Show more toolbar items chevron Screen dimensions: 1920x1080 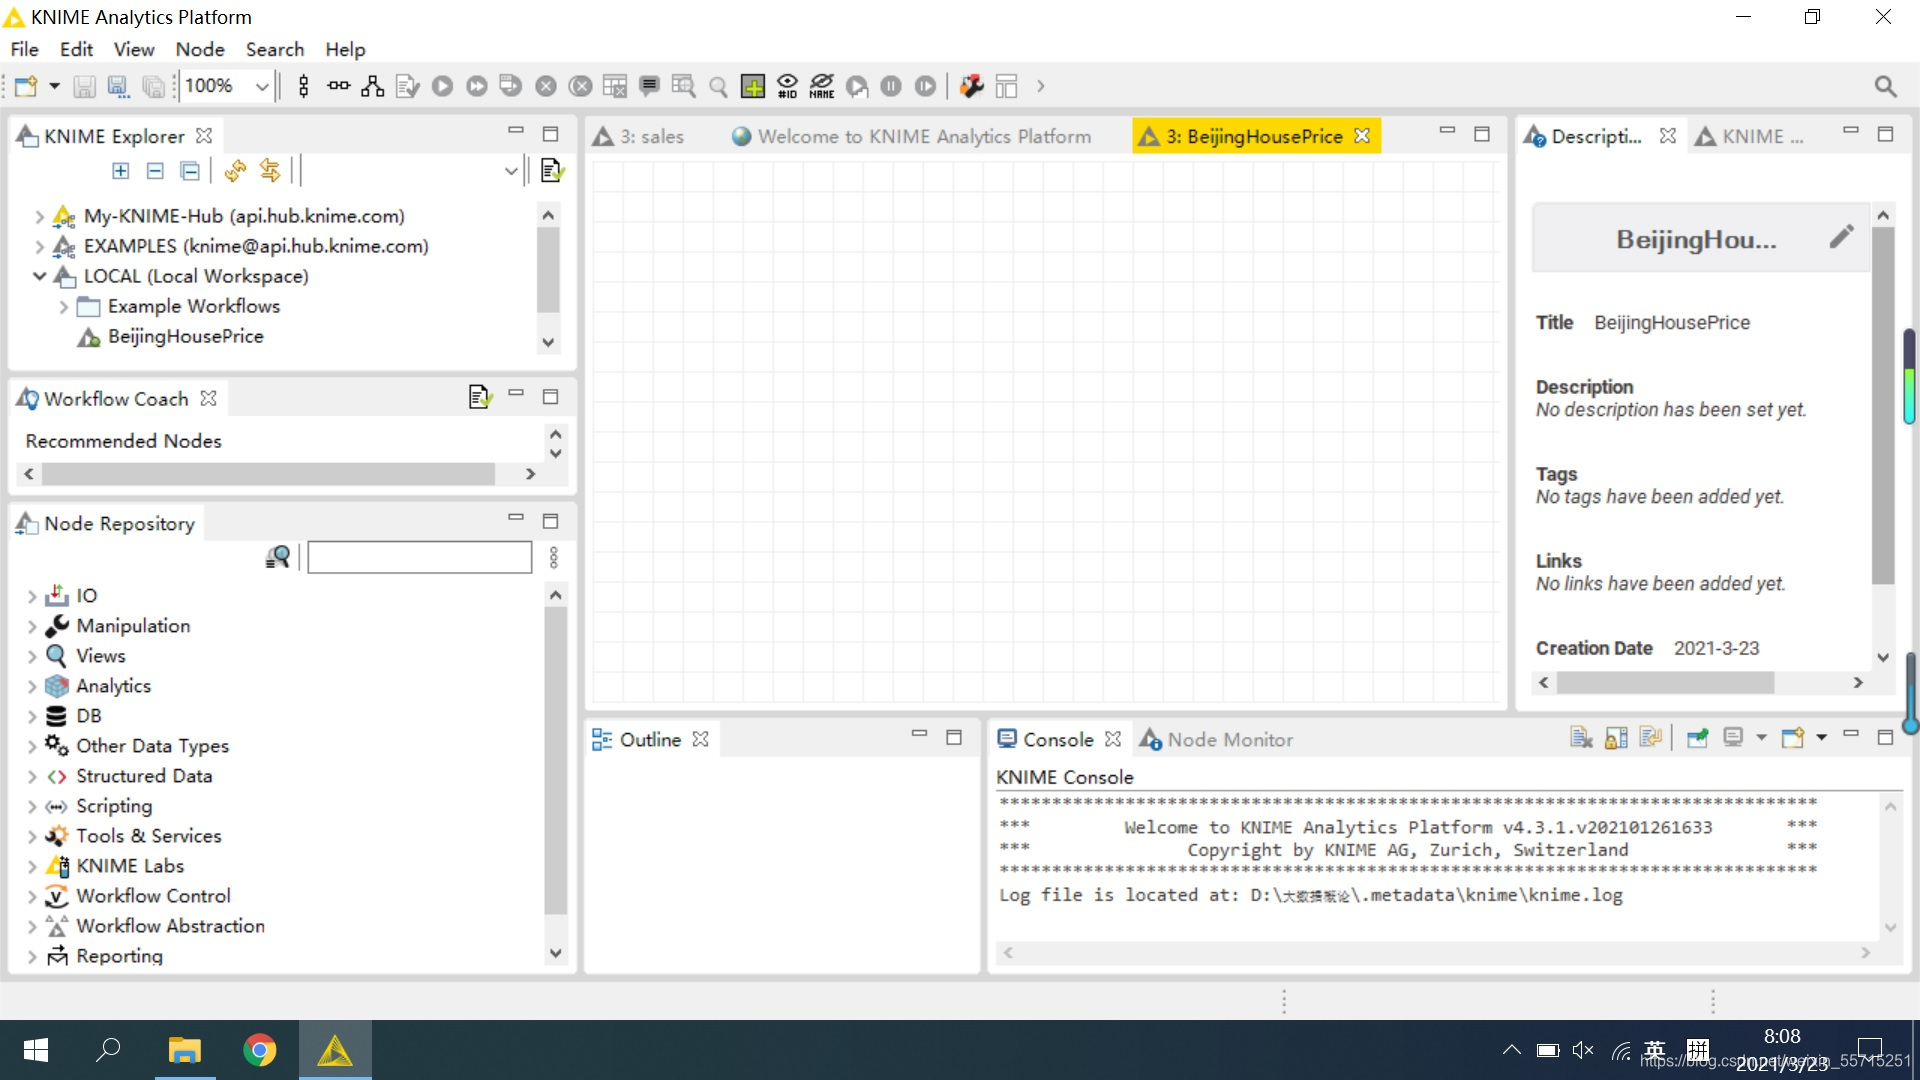click(x=1041, y=87)
